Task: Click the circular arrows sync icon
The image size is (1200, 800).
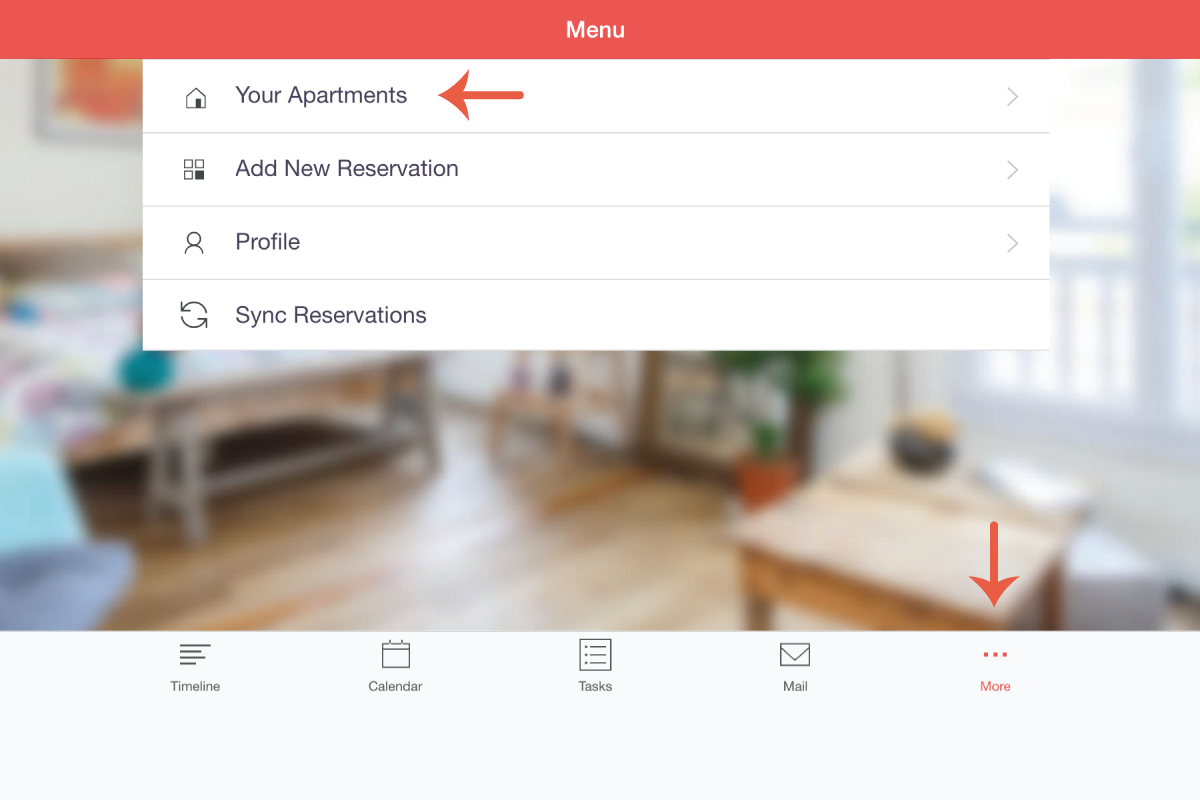Action: (x=194, y=315)
